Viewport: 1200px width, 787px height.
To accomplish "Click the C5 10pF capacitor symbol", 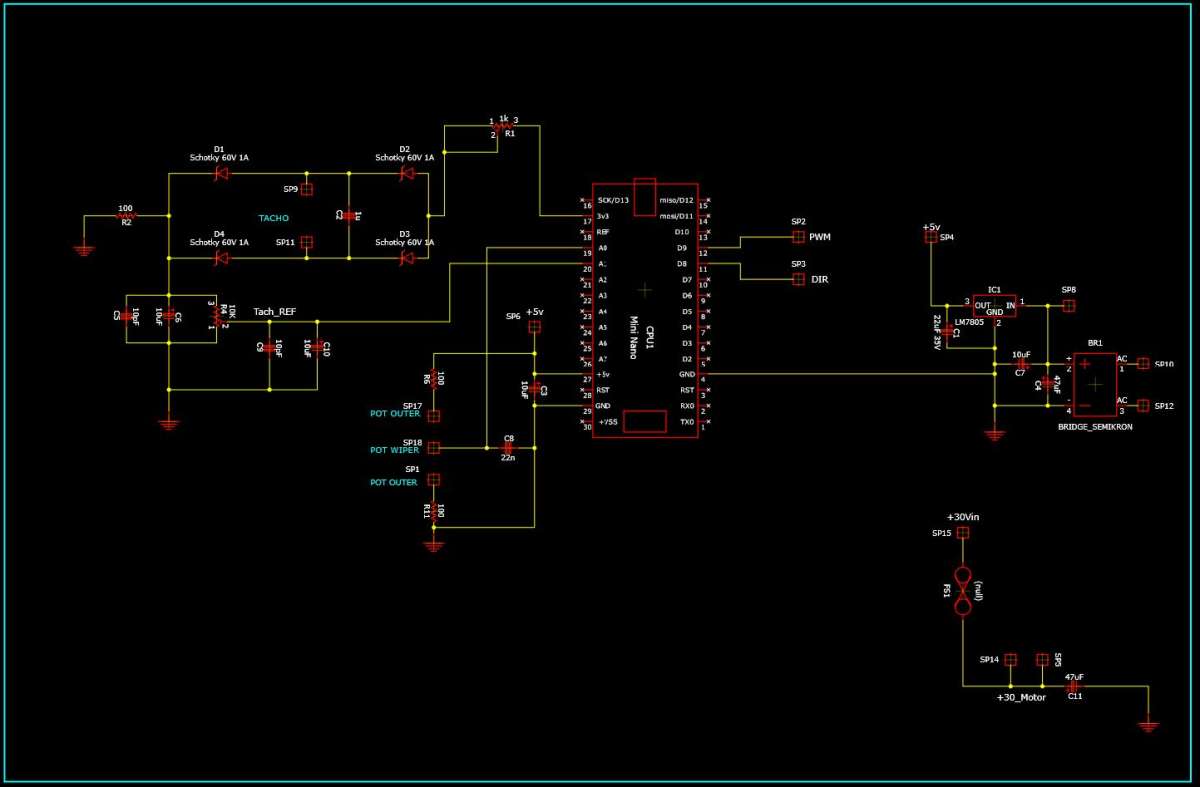I will coord(126,316).
